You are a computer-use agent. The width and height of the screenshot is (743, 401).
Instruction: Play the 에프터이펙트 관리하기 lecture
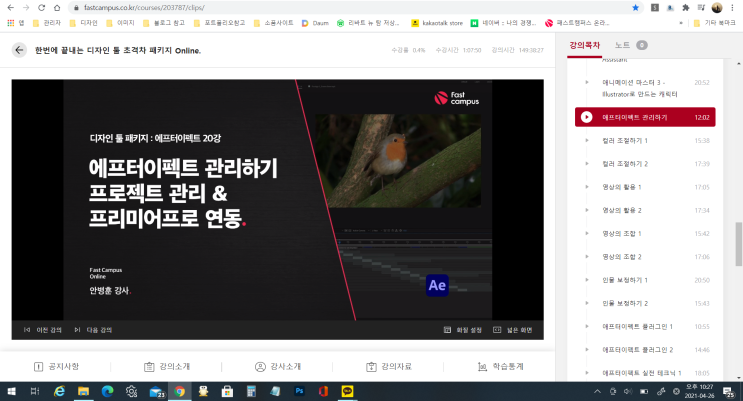[645, 117]
